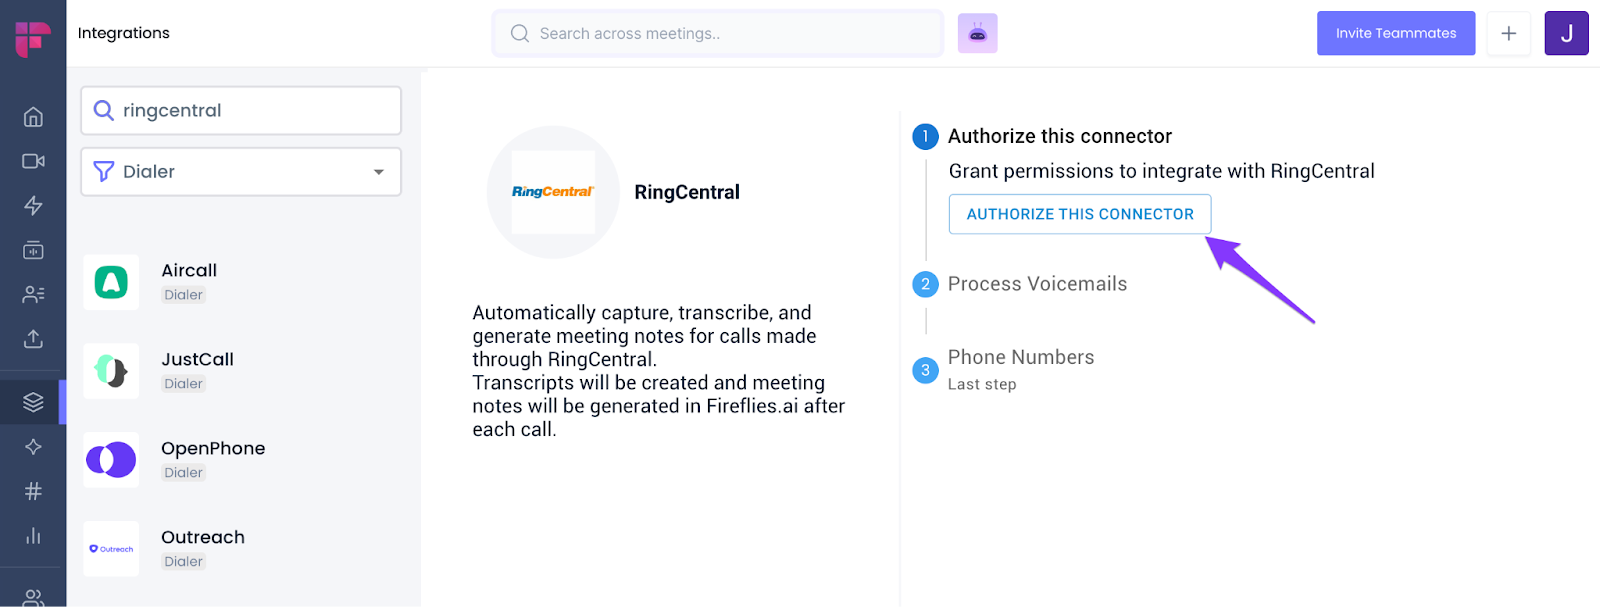Open the Meetings video camera icon
This screenshot has width=1600, height=607.
point(33,161)
